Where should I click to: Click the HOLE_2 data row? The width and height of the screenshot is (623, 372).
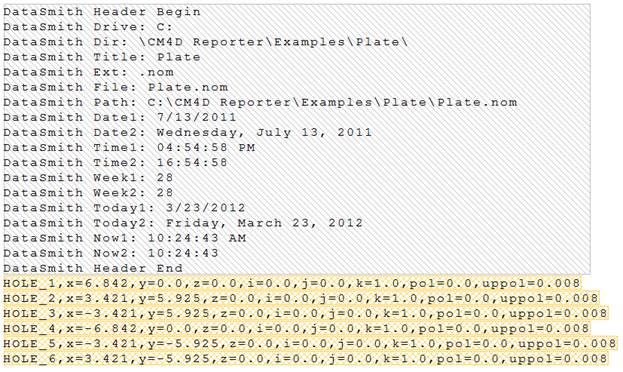[x=301, y=298]
